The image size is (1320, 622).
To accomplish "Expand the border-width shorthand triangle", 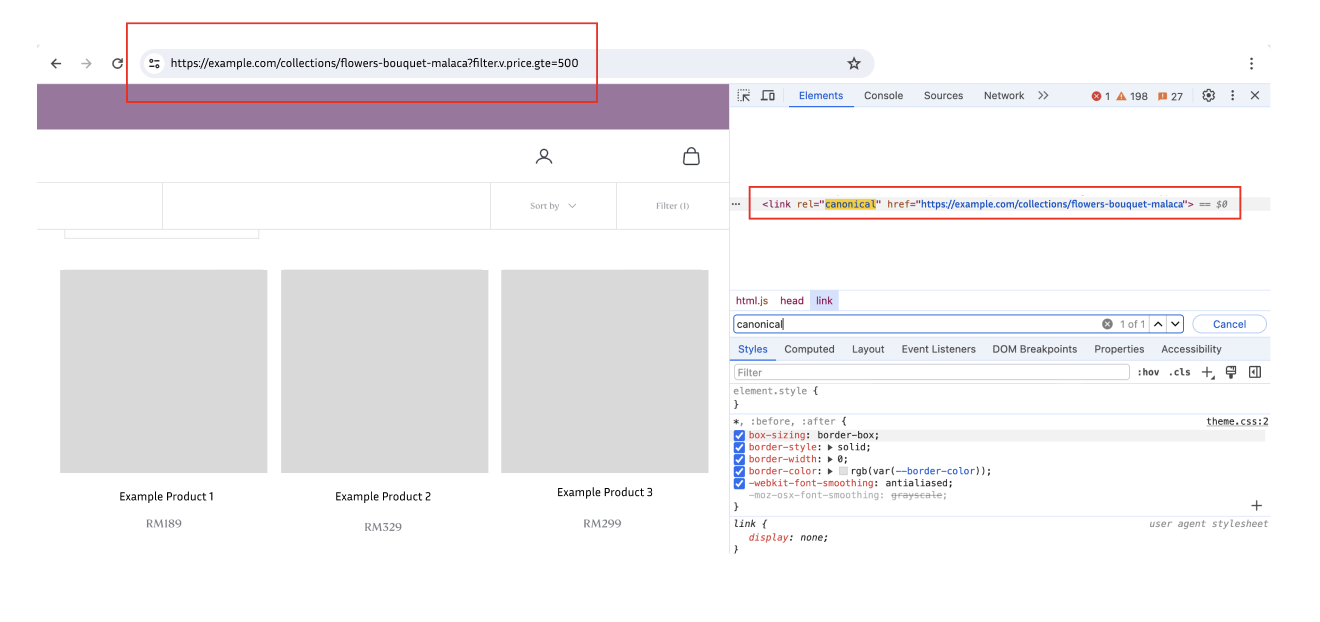I will click(830, 460).
